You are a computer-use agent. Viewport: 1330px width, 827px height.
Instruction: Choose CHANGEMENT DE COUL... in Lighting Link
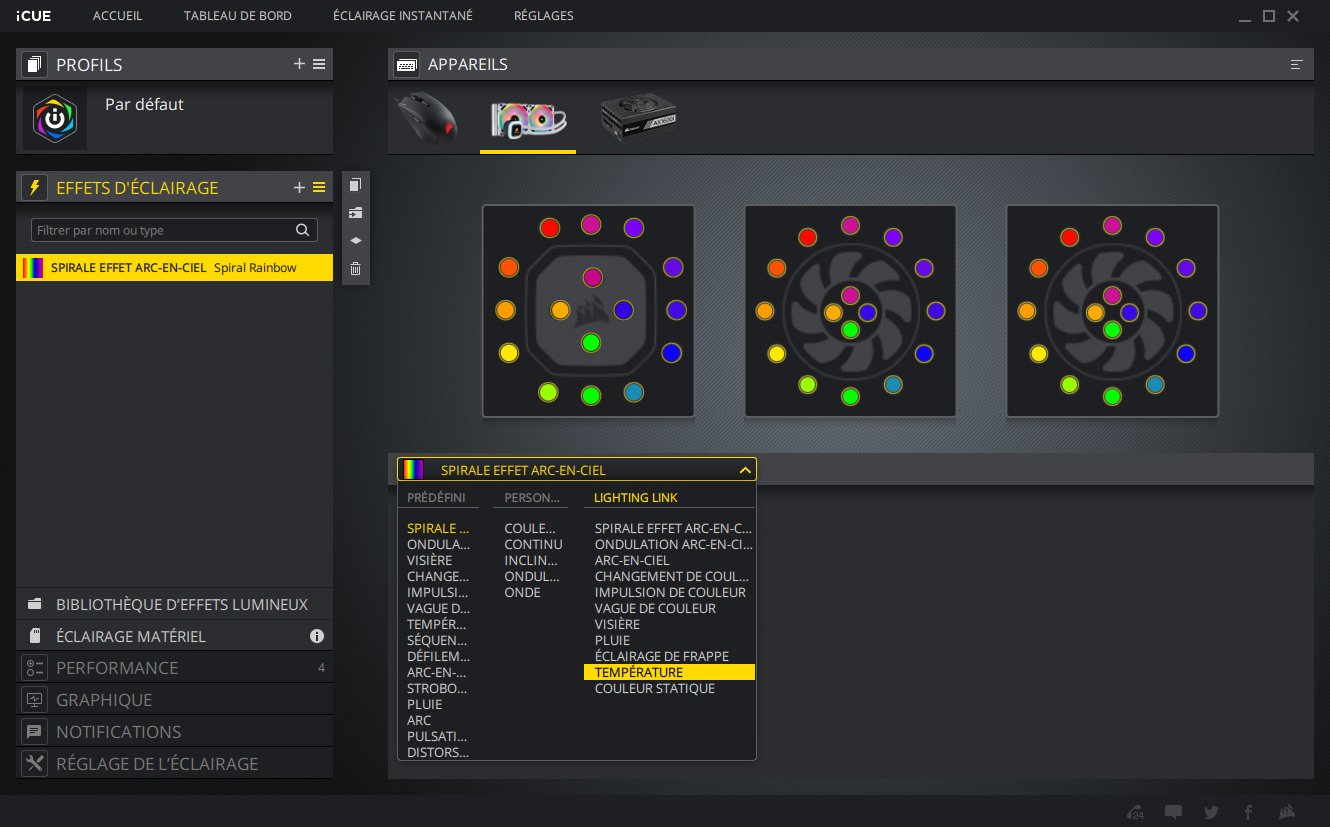coord(672,576)
